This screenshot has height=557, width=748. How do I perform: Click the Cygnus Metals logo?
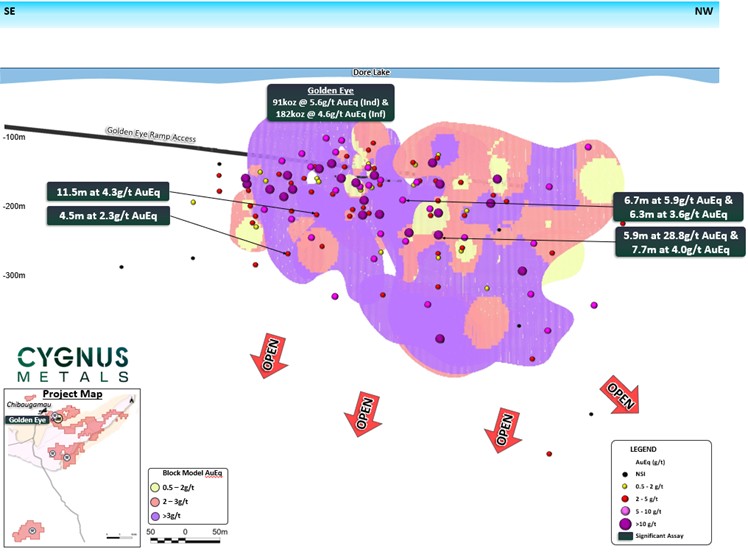(x=71, y=363)
